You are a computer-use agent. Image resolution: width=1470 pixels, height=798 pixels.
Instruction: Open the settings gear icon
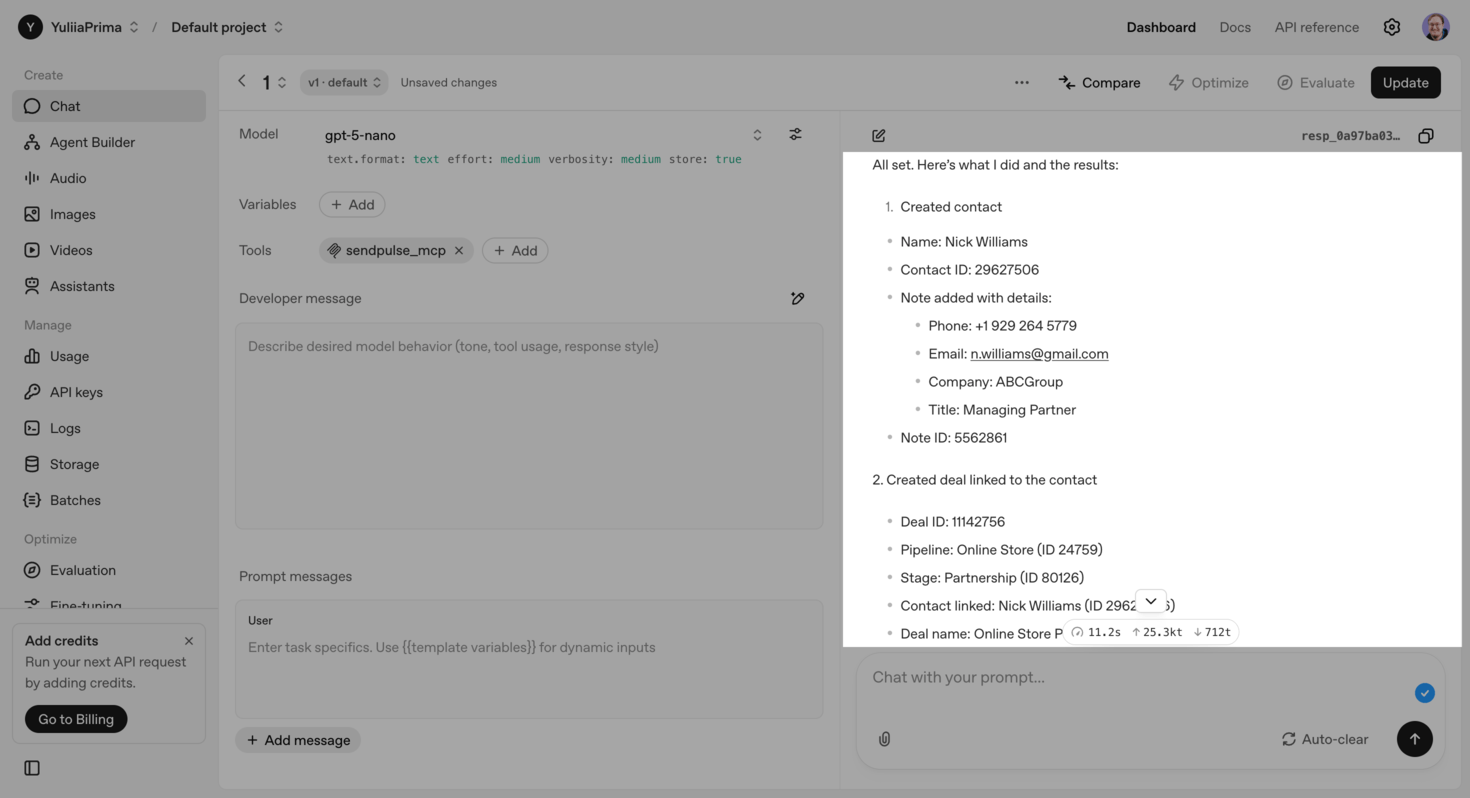pyautogui.click(x=1392, y=27)
